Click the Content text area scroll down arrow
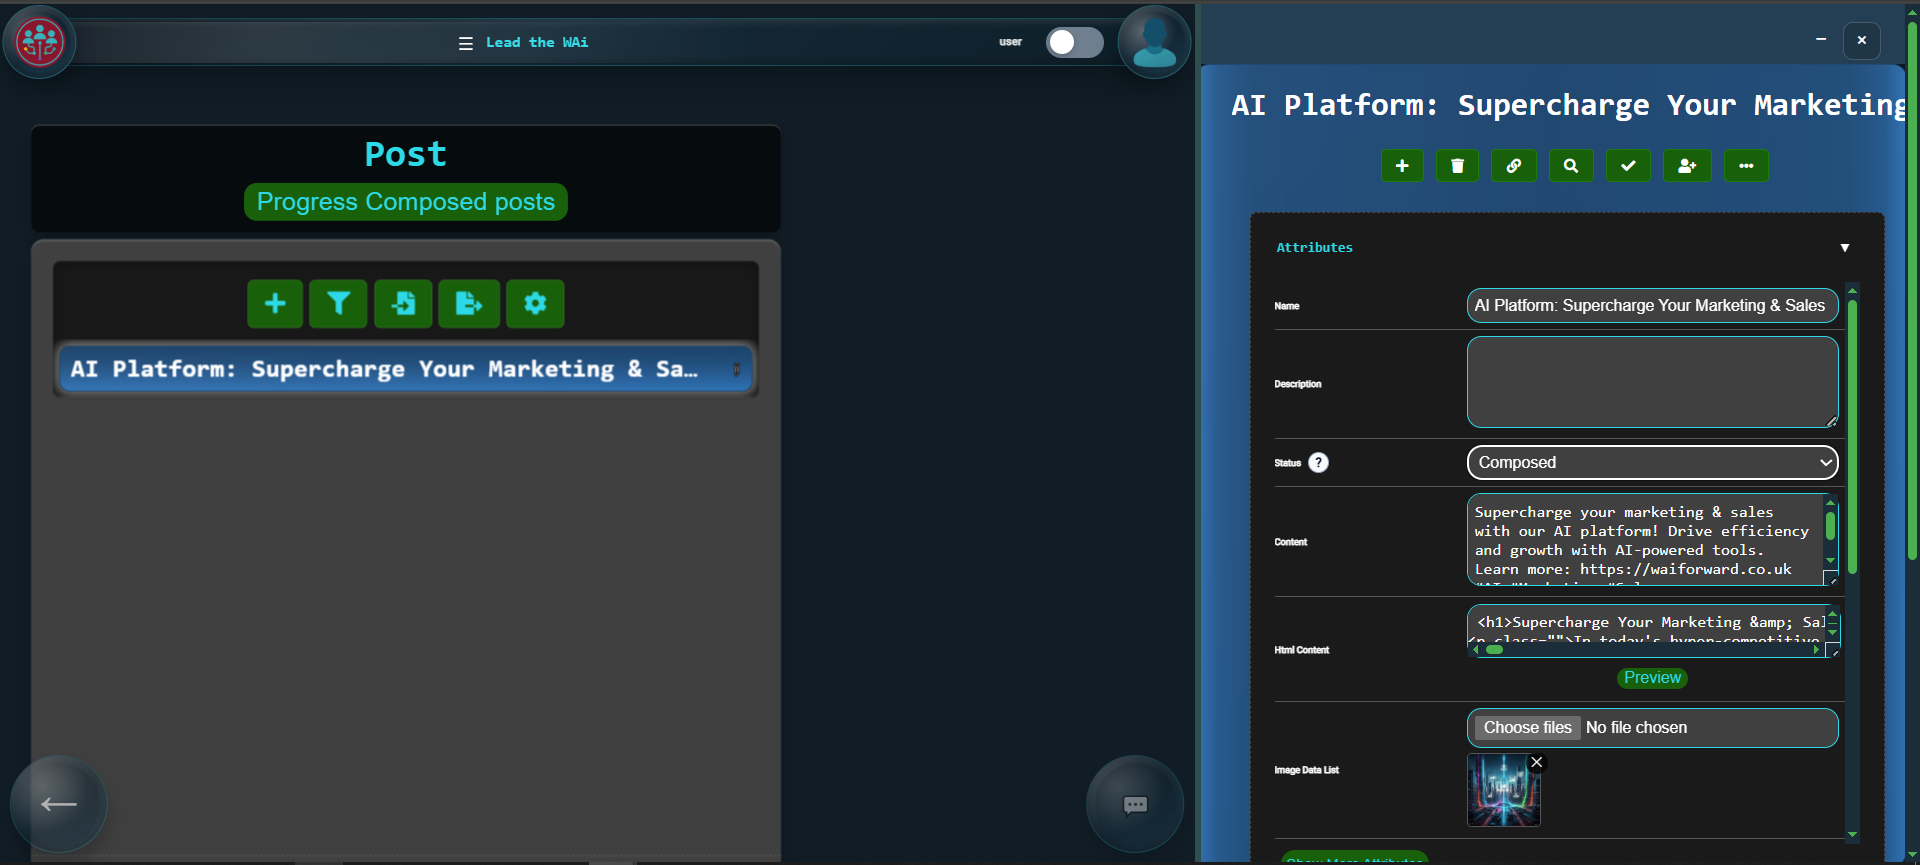The image size is (1920, 865). (1830, 561)
